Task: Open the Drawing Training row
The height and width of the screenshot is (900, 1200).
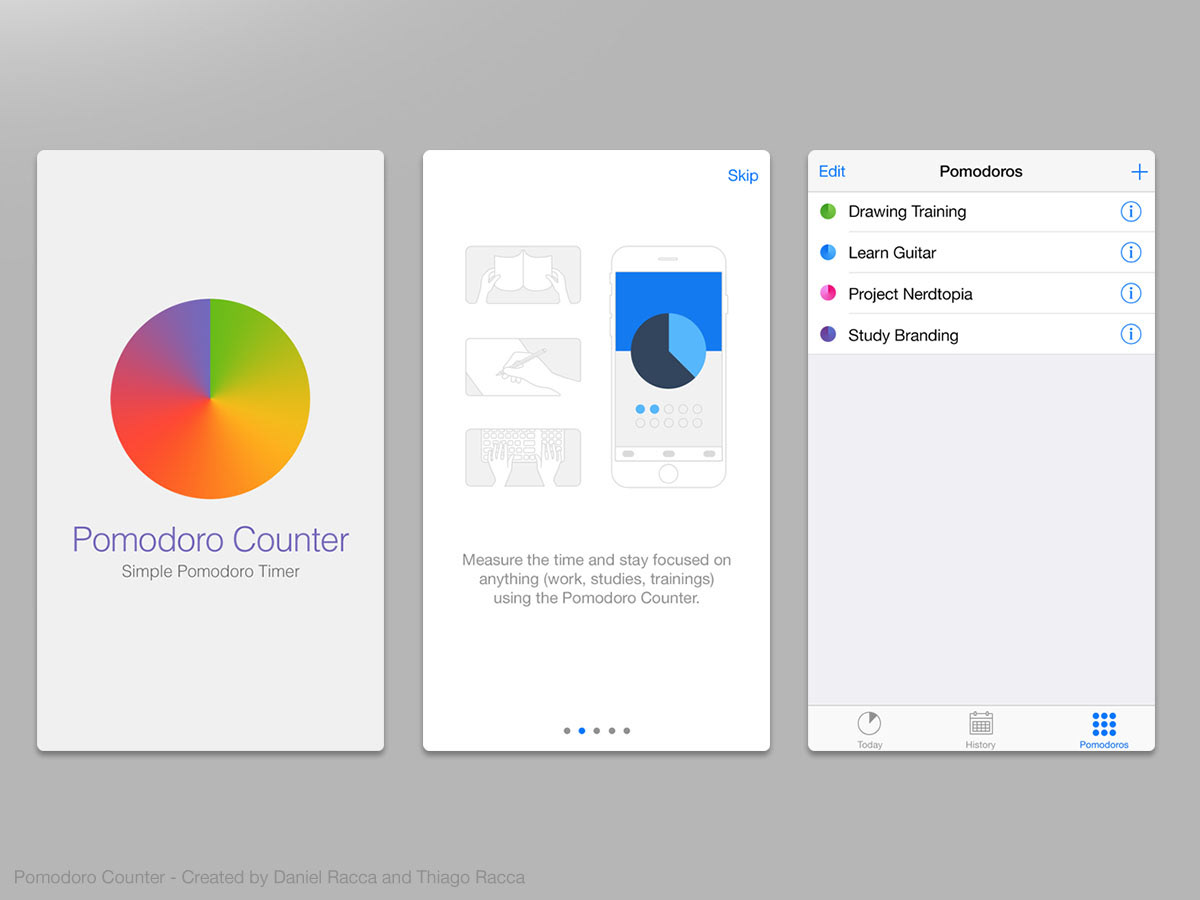Action: coord(981,211)
